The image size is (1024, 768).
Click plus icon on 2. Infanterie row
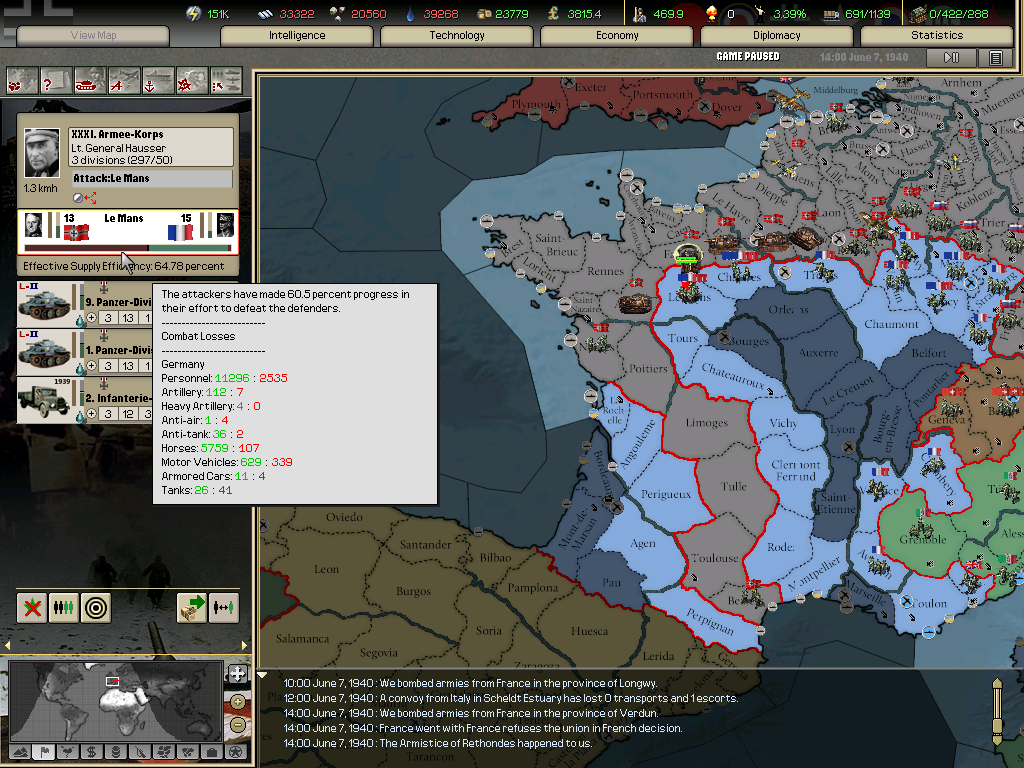[x=91, y=413]
